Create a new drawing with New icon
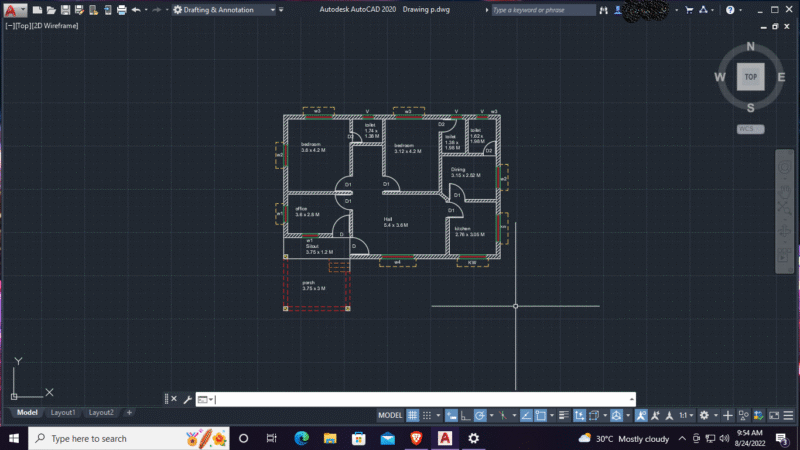The width and height of the screenshot is (800, 450). (x=37, y=10)
